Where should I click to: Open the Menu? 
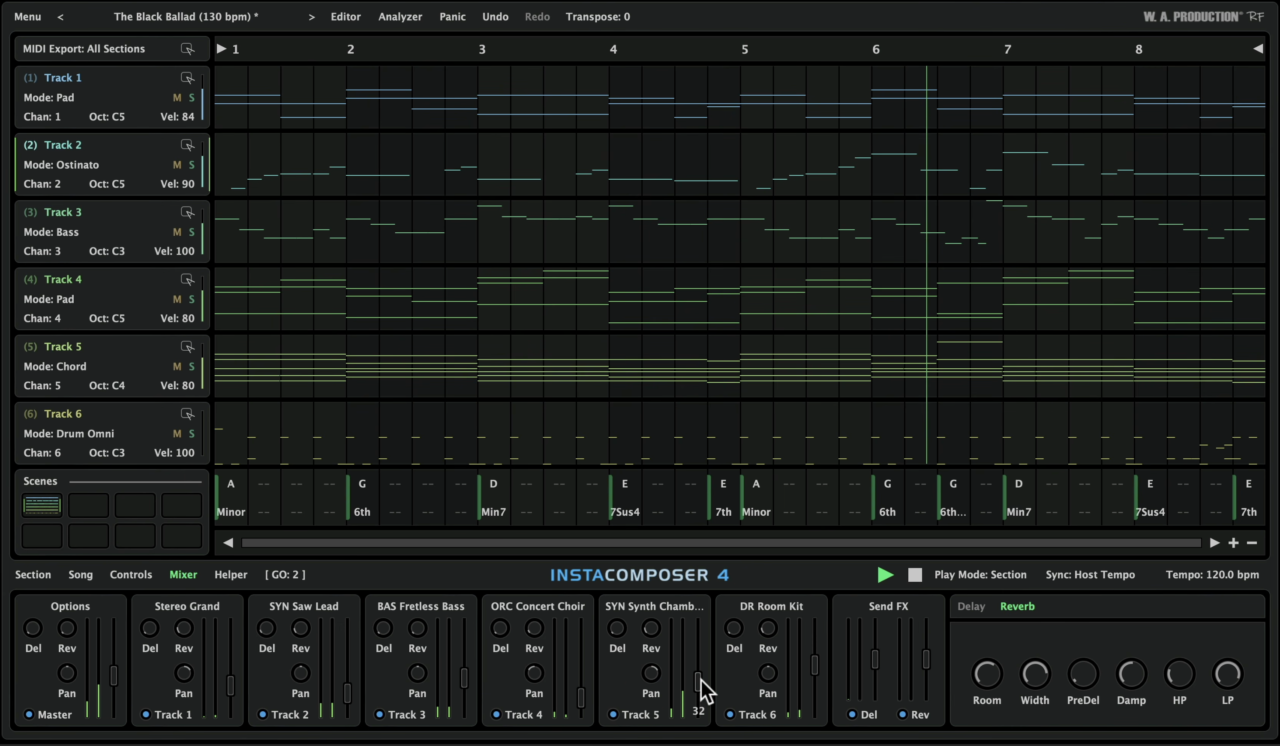(28, 17)
